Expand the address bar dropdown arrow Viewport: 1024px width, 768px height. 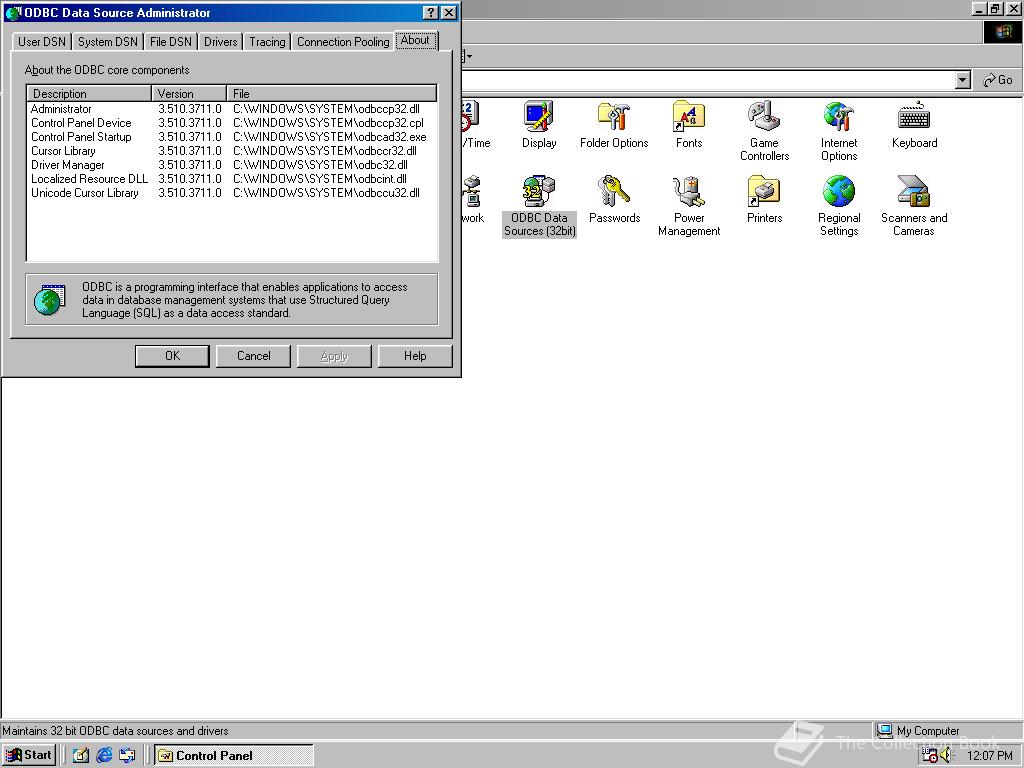962,80
